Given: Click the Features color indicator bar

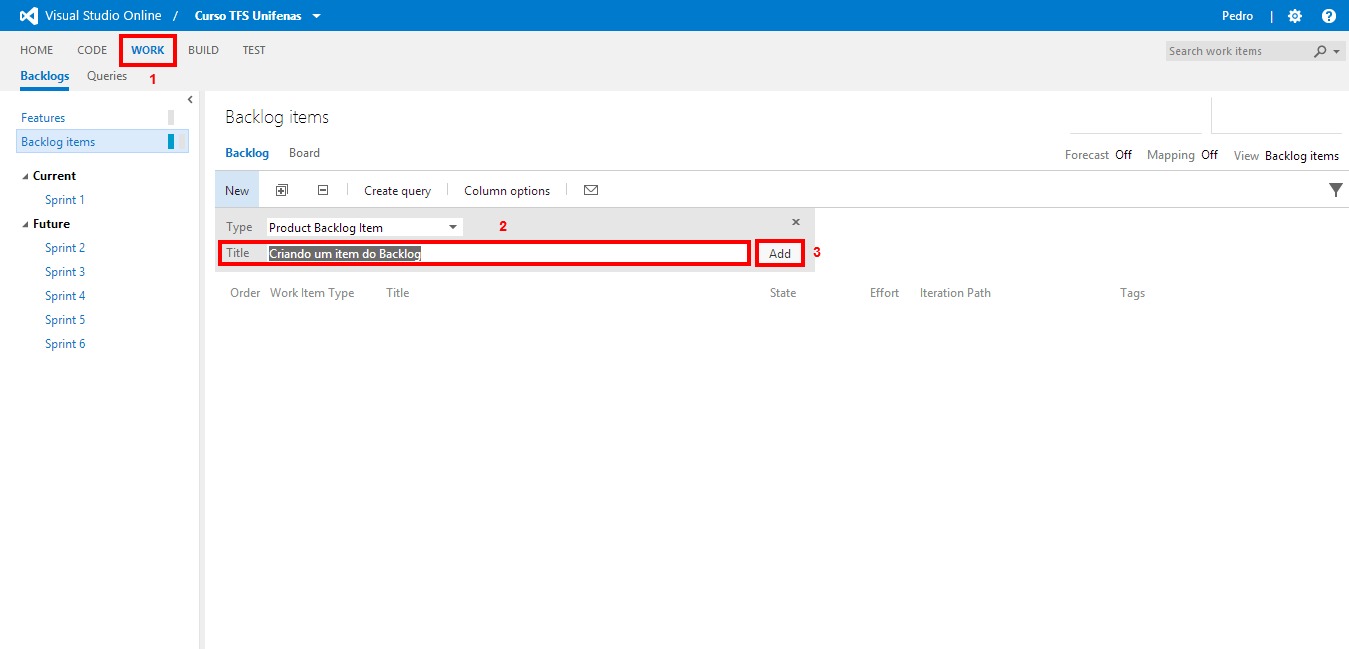Looking at the screenshot, I should tap(171, 118).
